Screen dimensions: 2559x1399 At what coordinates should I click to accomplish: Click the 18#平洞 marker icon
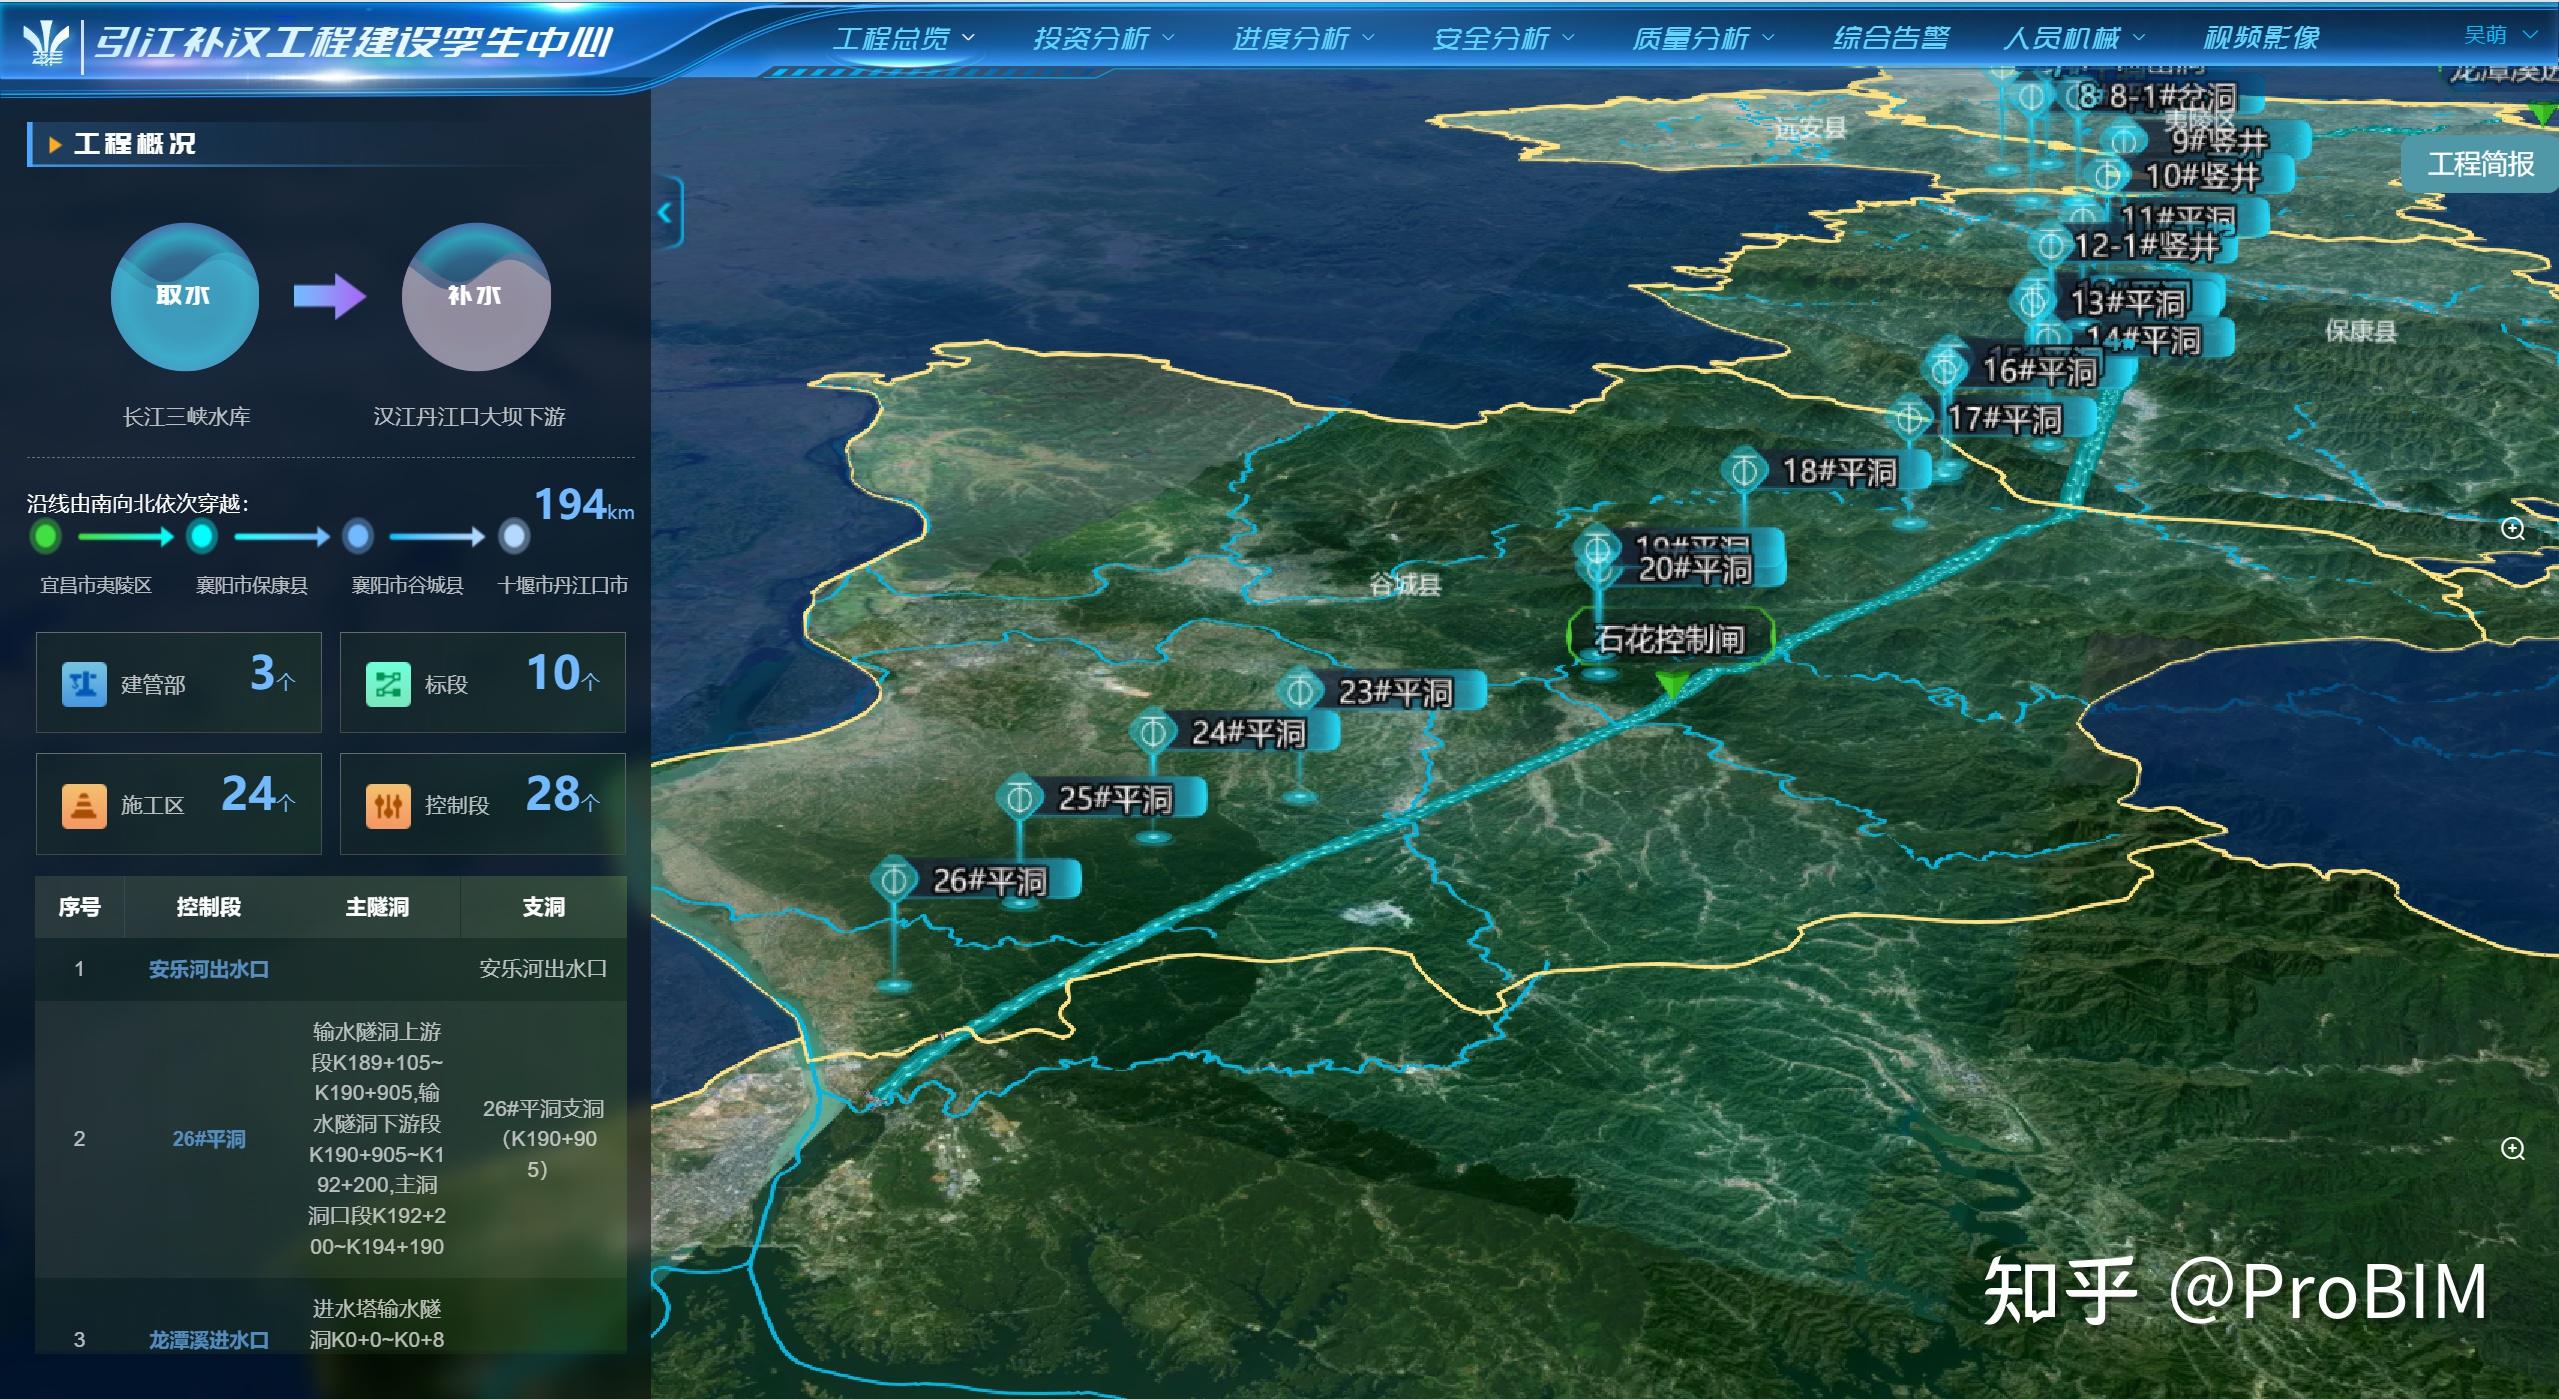(1743, 470)
